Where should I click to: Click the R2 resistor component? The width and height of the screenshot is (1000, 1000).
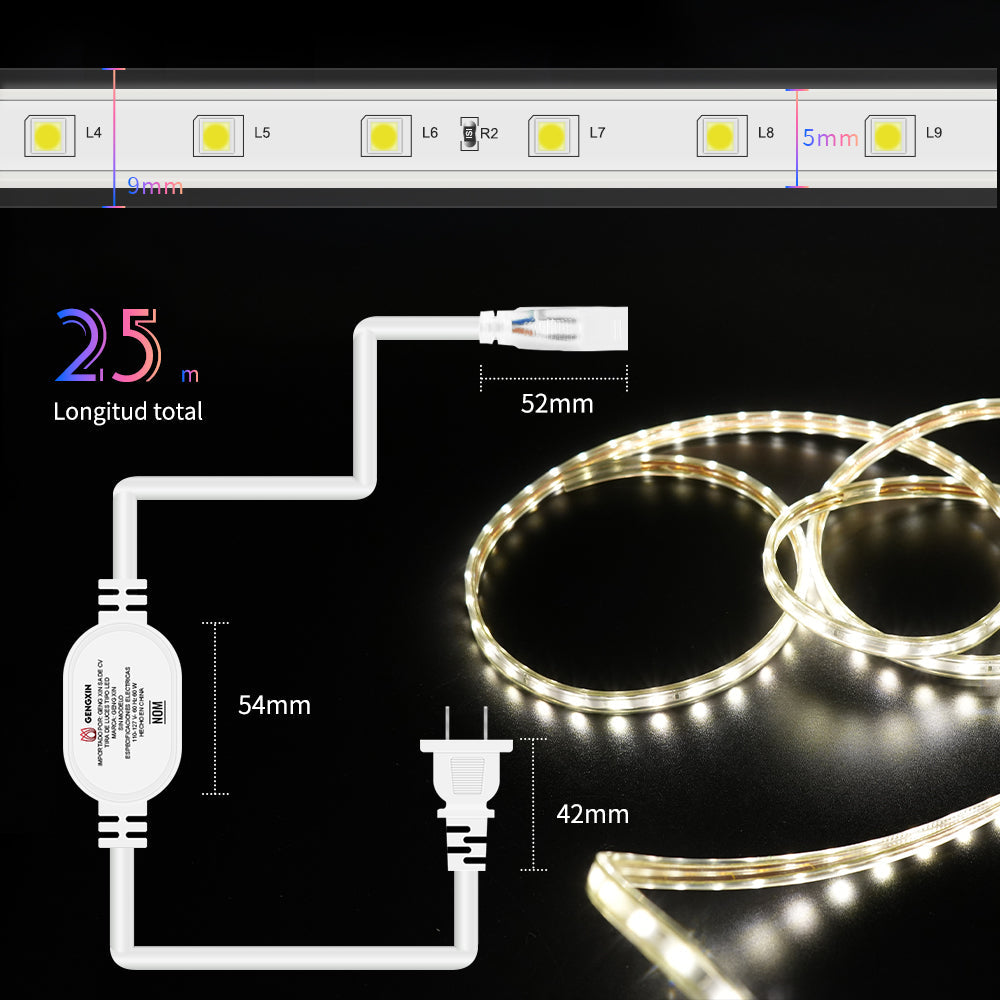pos(467,133)
